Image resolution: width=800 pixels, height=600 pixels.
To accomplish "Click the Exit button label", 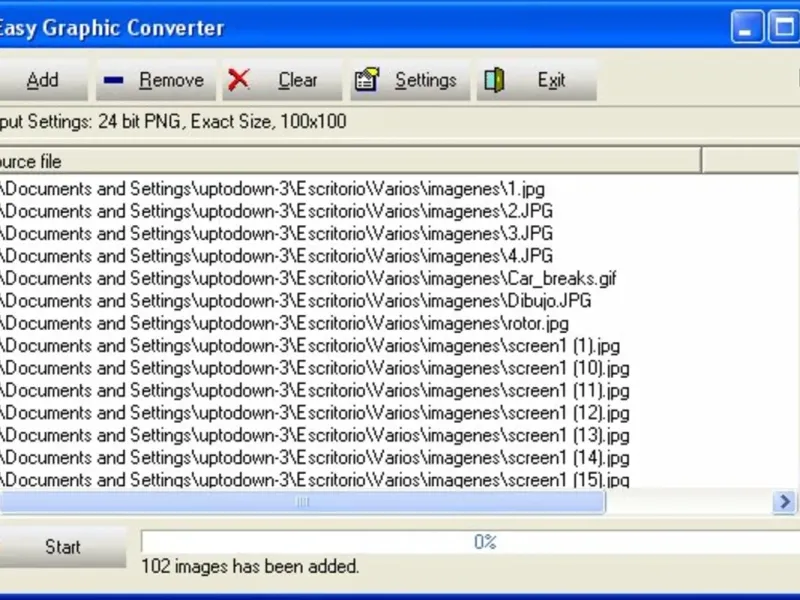I will pos(551,80).
